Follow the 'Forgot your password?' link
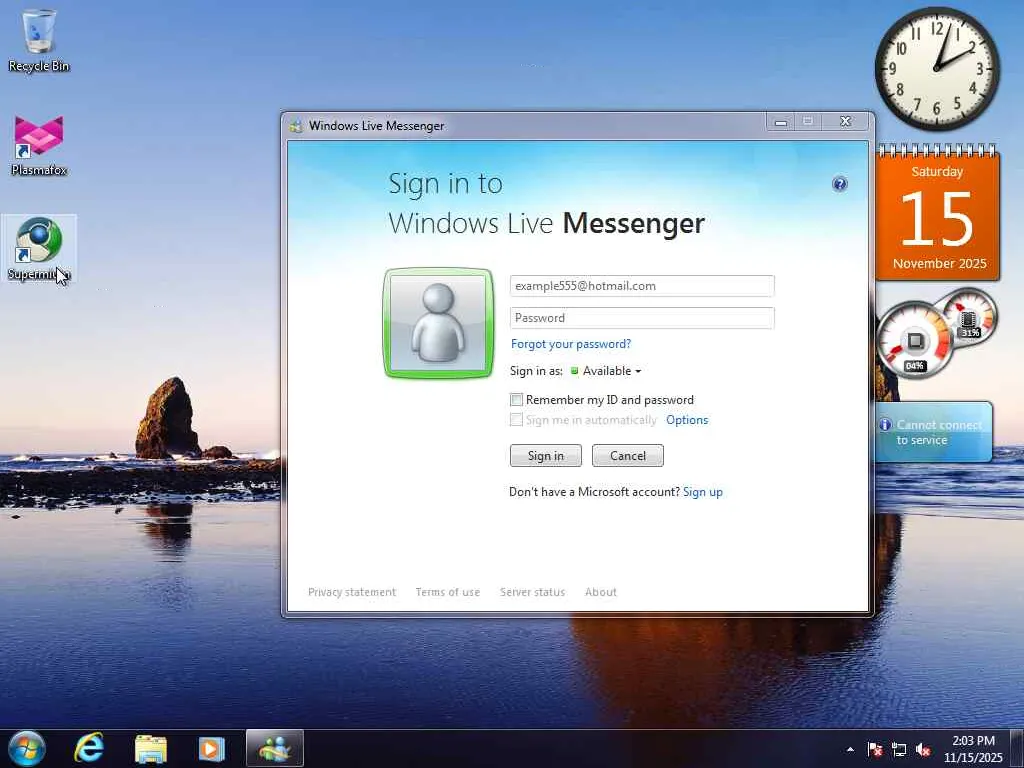The image size is (1024, 768). [571, 344]
